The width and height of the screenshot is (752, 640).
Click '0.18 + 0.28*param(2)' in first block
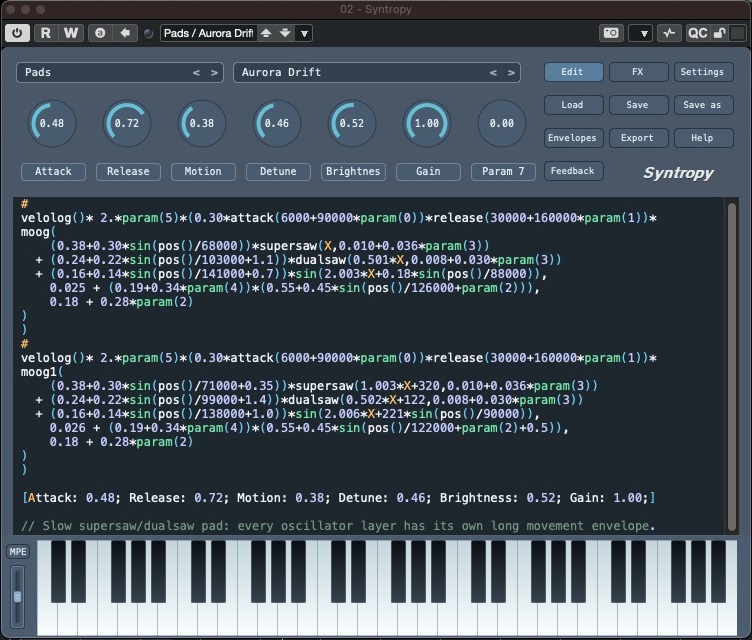pyautogui.click(x=121, y=302)
